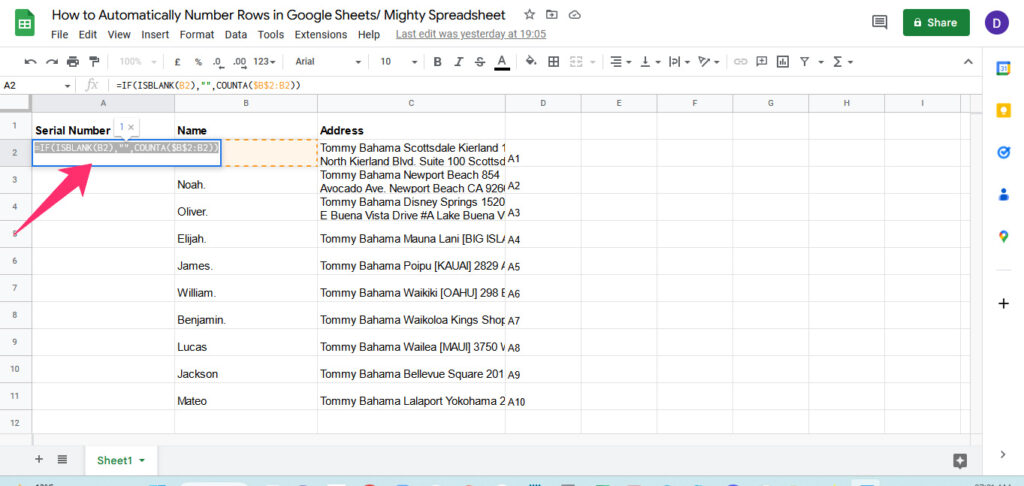Open the 123 more formats dropdown
1024x486 pixels.
264,61
